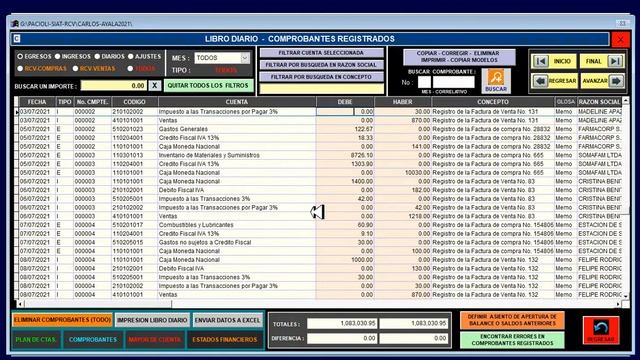Open the PLAN DE CTAS. tab
This screenshot has height=360, width=640.
tap(36, 340)
